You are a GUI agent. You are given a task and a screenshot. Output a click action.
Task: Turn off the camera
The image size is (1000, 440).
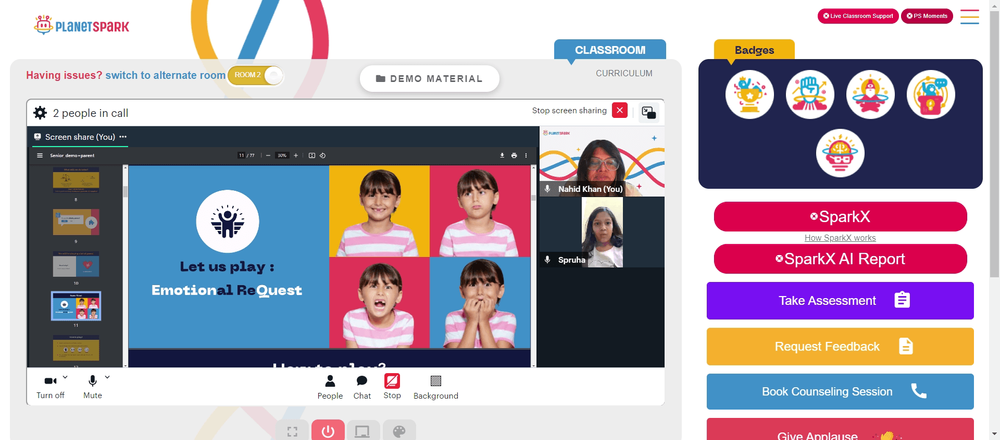[50, 386]
